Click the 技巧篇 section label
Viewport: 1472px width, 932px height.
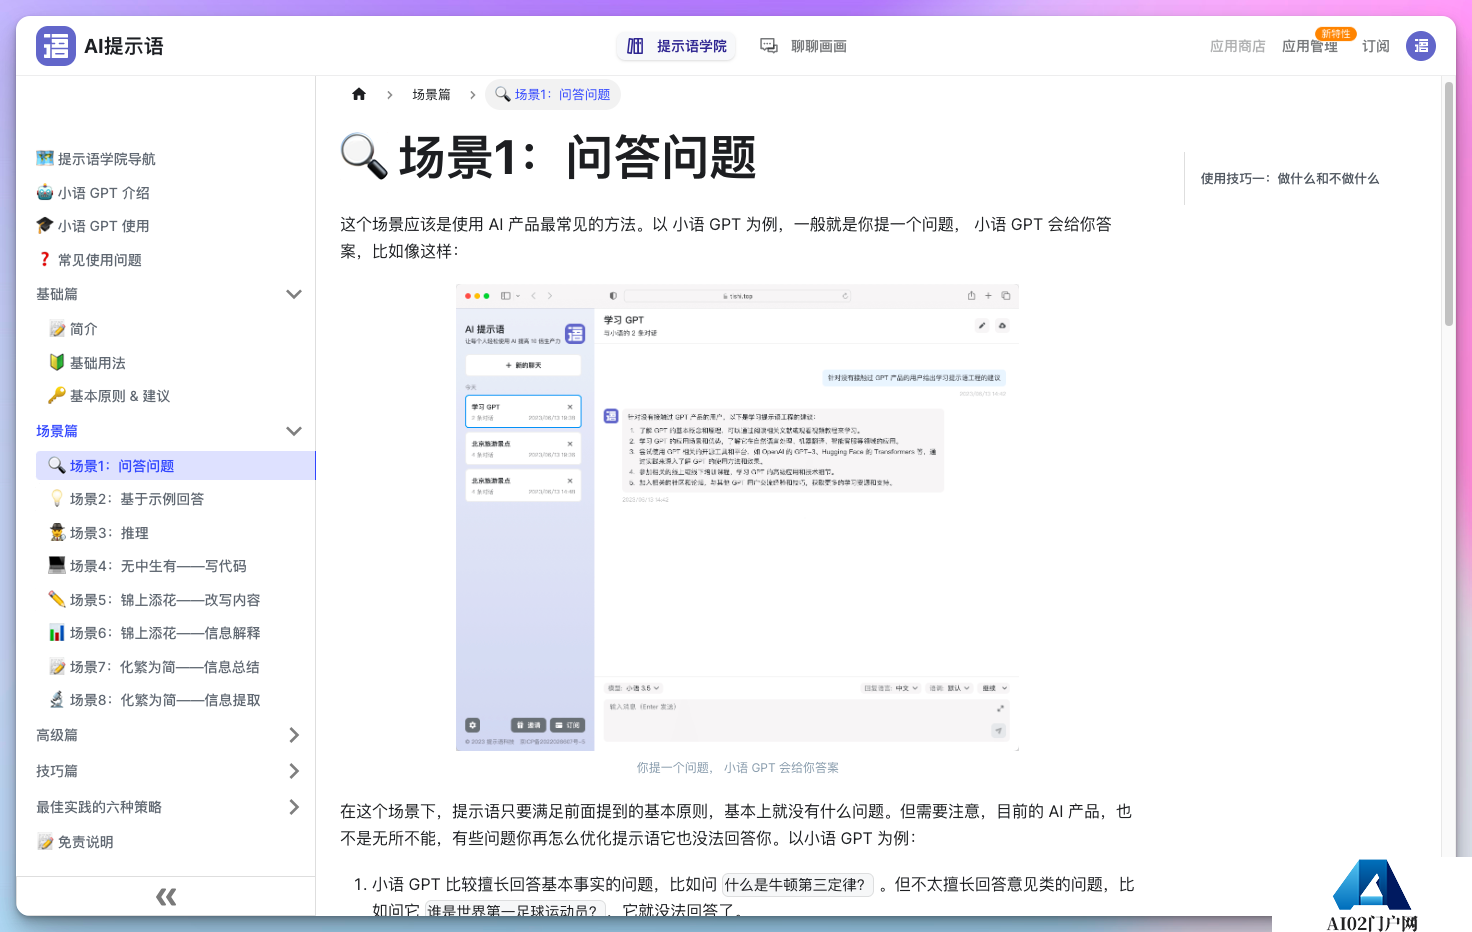(x=57, y=771)
